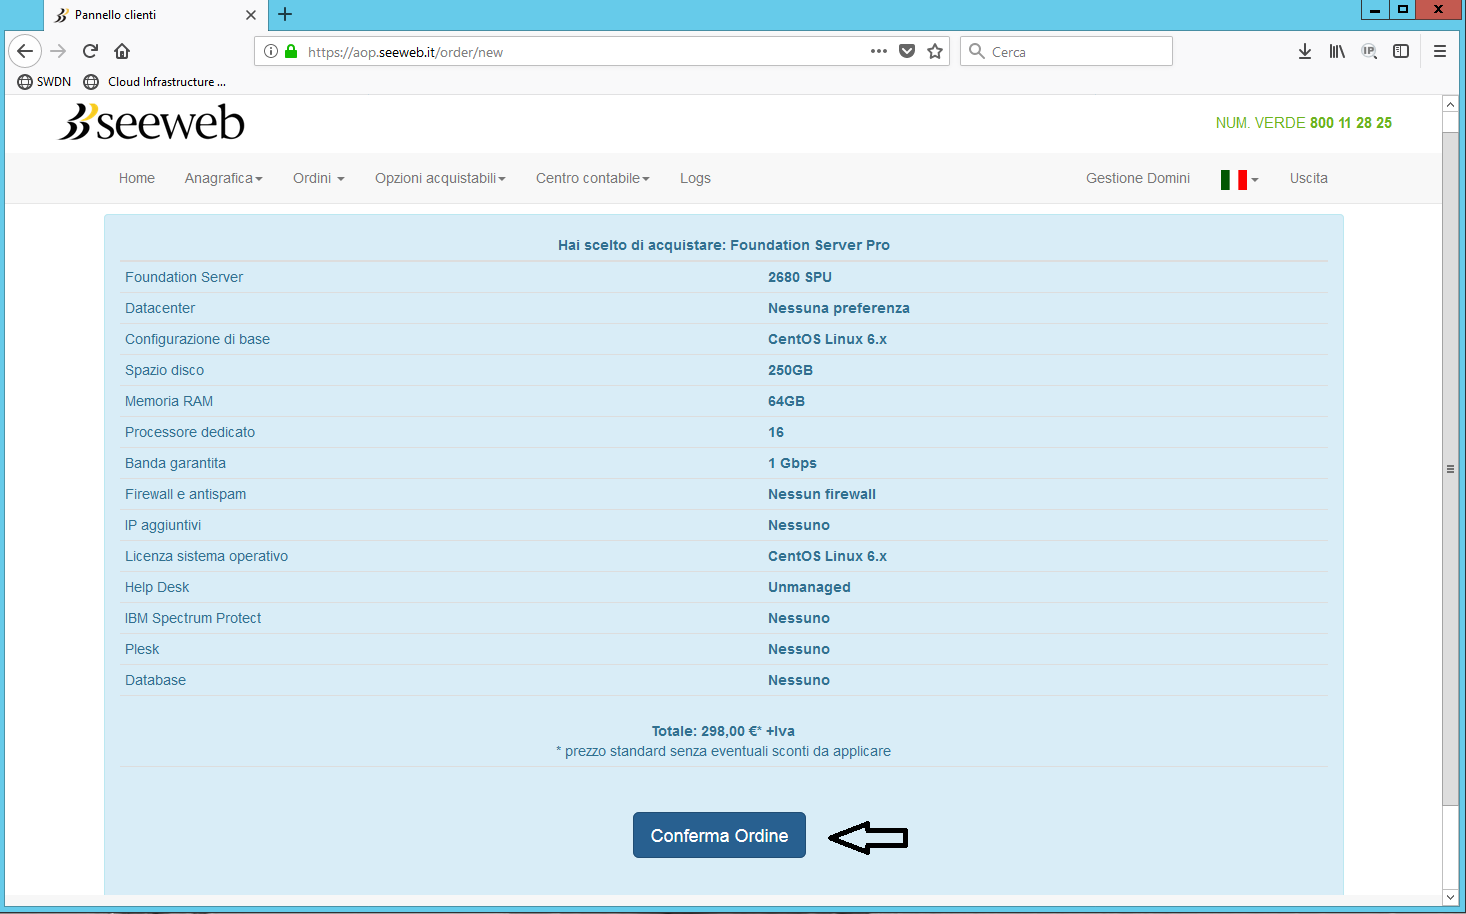Open the Firefox hamburger menu
This screenshot has width=1466, height=914.
(1440, 51)
